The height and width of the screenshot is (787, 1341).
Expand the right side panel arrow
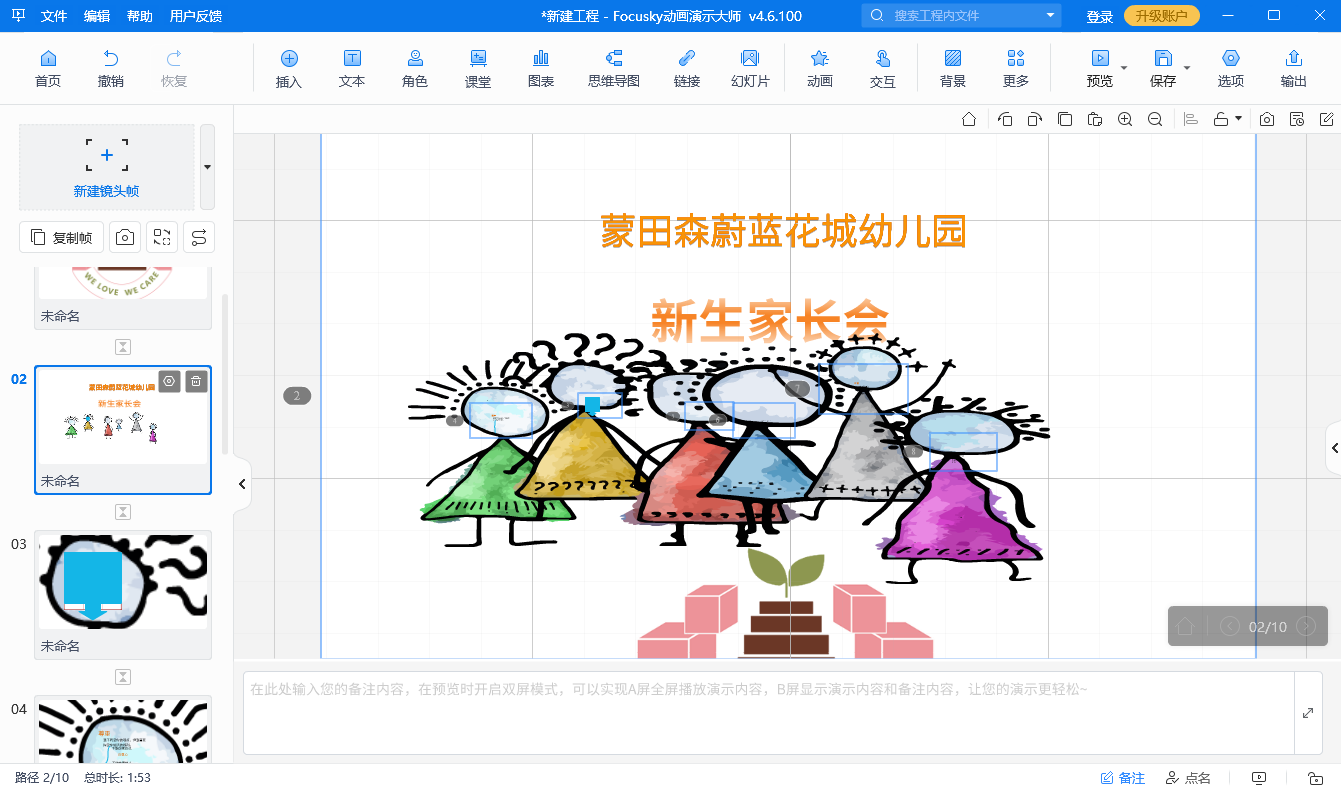click(1333, 449)
